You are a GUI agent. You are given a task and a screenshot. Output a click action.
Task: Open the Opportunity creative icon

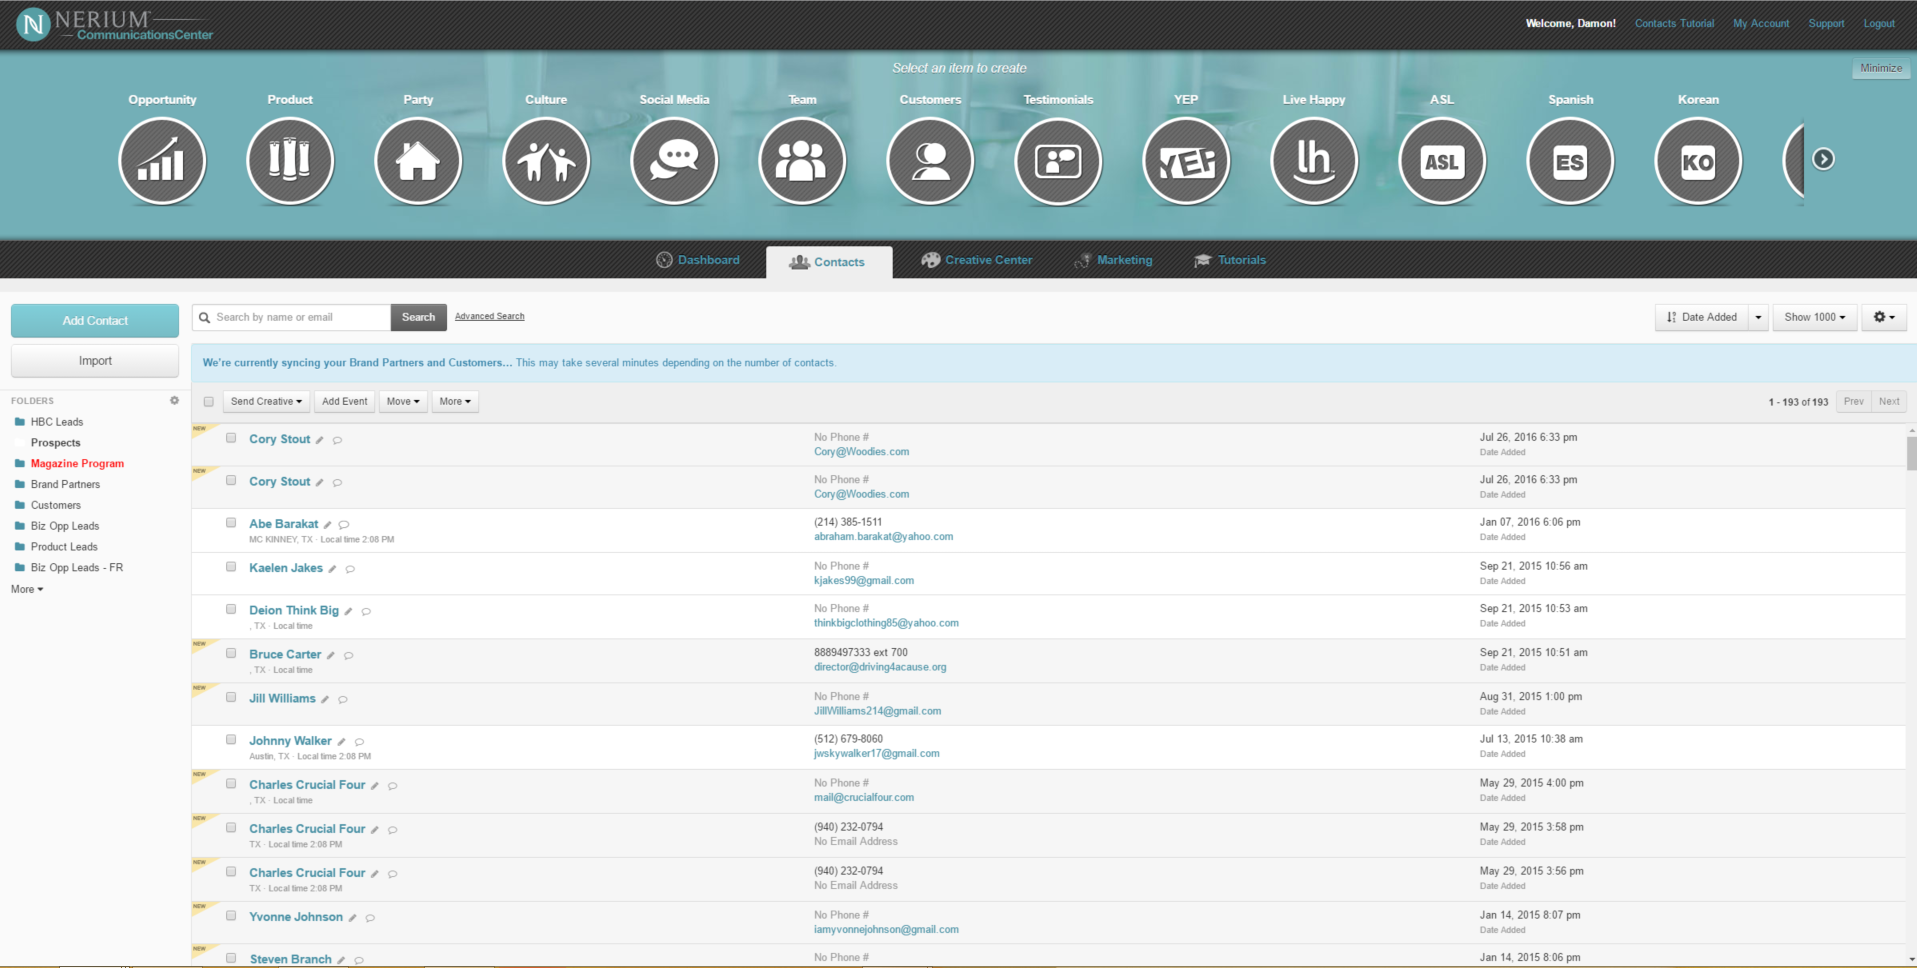pos(162,161)
